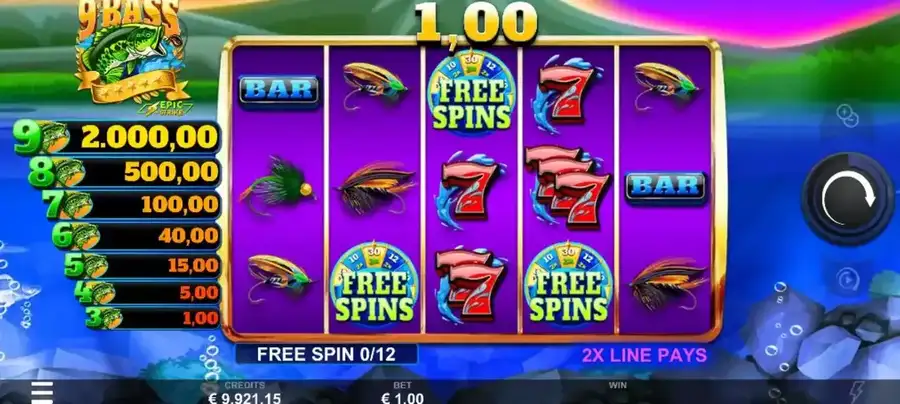Select the Free Spins symbol at top of reel three

pos(471,93)
